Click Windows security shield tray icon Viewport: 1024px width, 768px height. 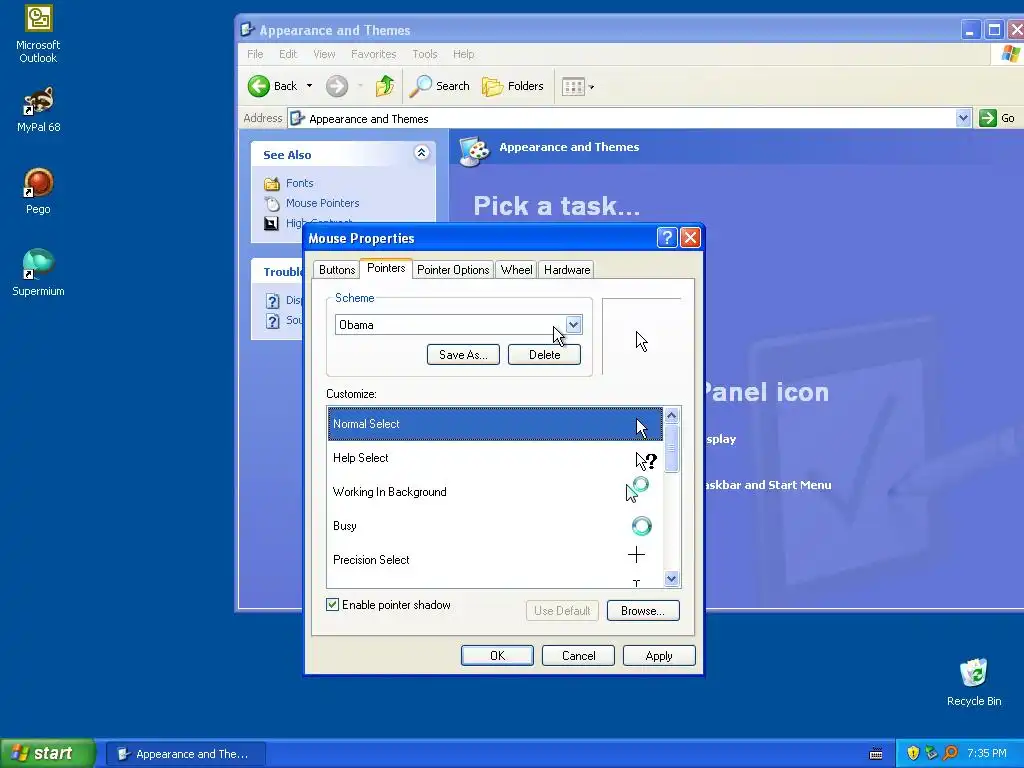[913, 753]
